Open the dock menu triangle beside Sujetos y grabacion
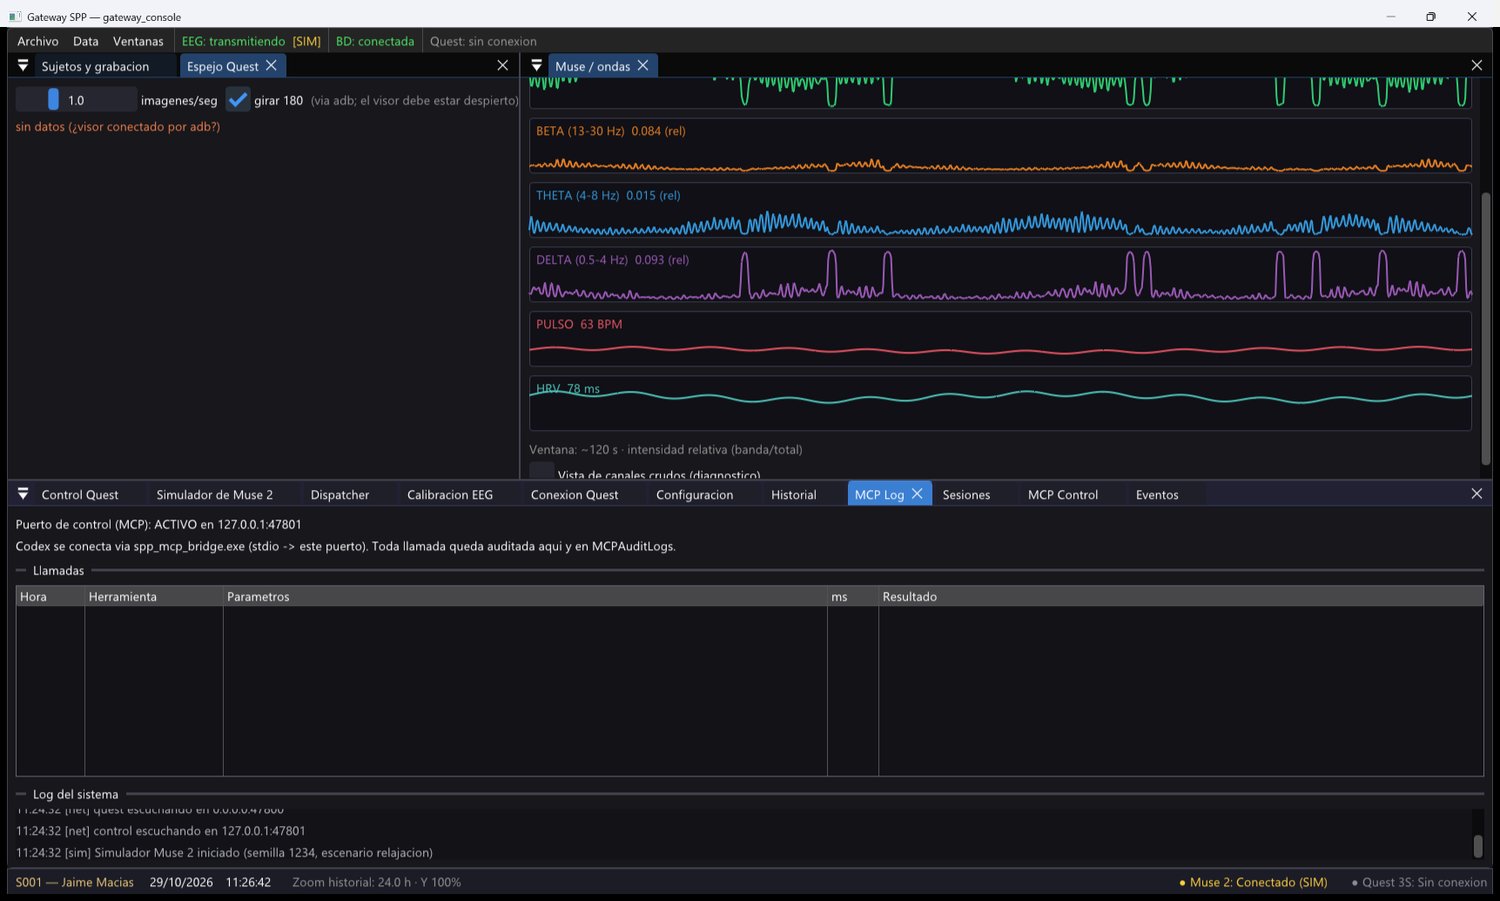The image size is (1500, 901). click(x=23, y=65)
